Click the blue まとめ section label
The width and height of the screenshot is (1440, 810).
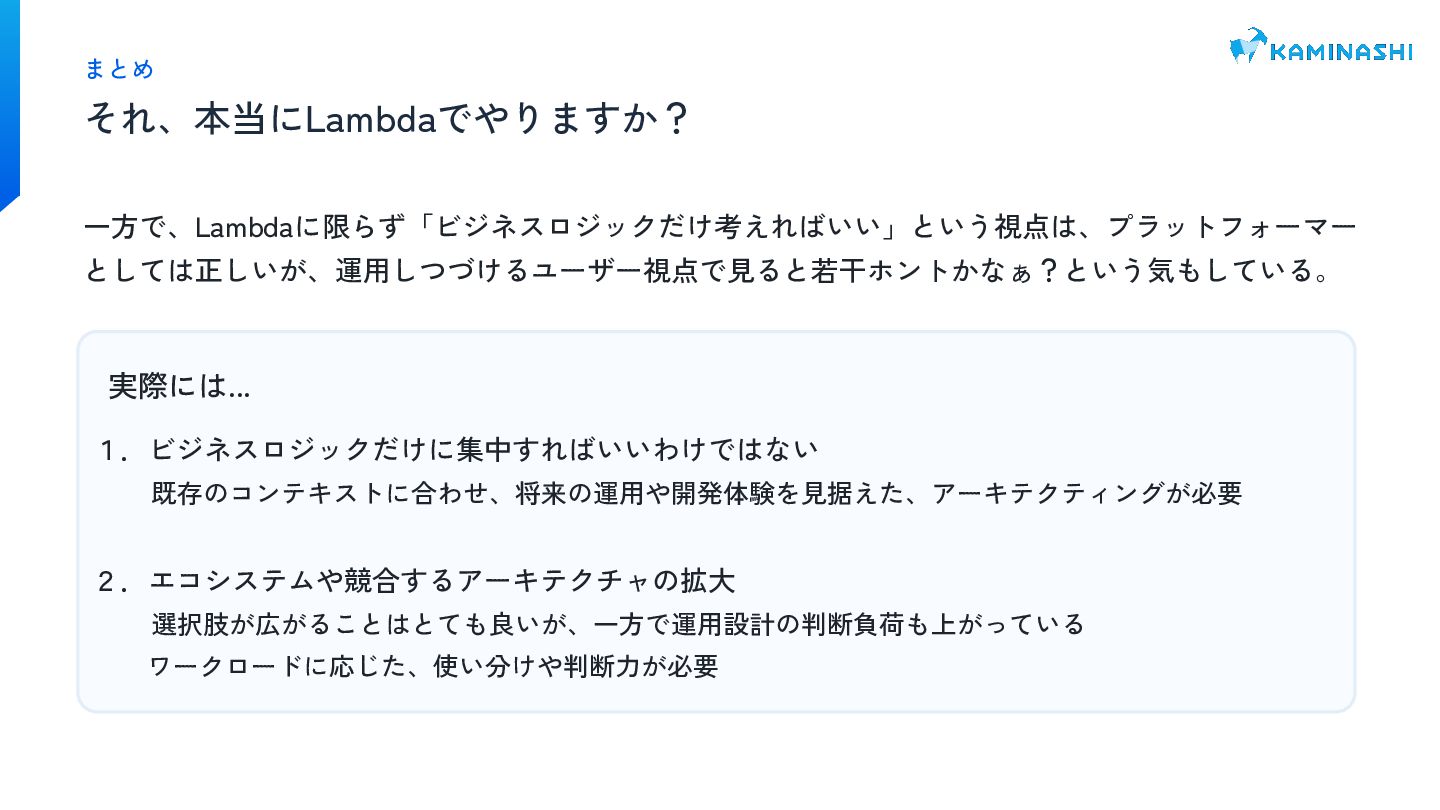(x=119, y=69)
